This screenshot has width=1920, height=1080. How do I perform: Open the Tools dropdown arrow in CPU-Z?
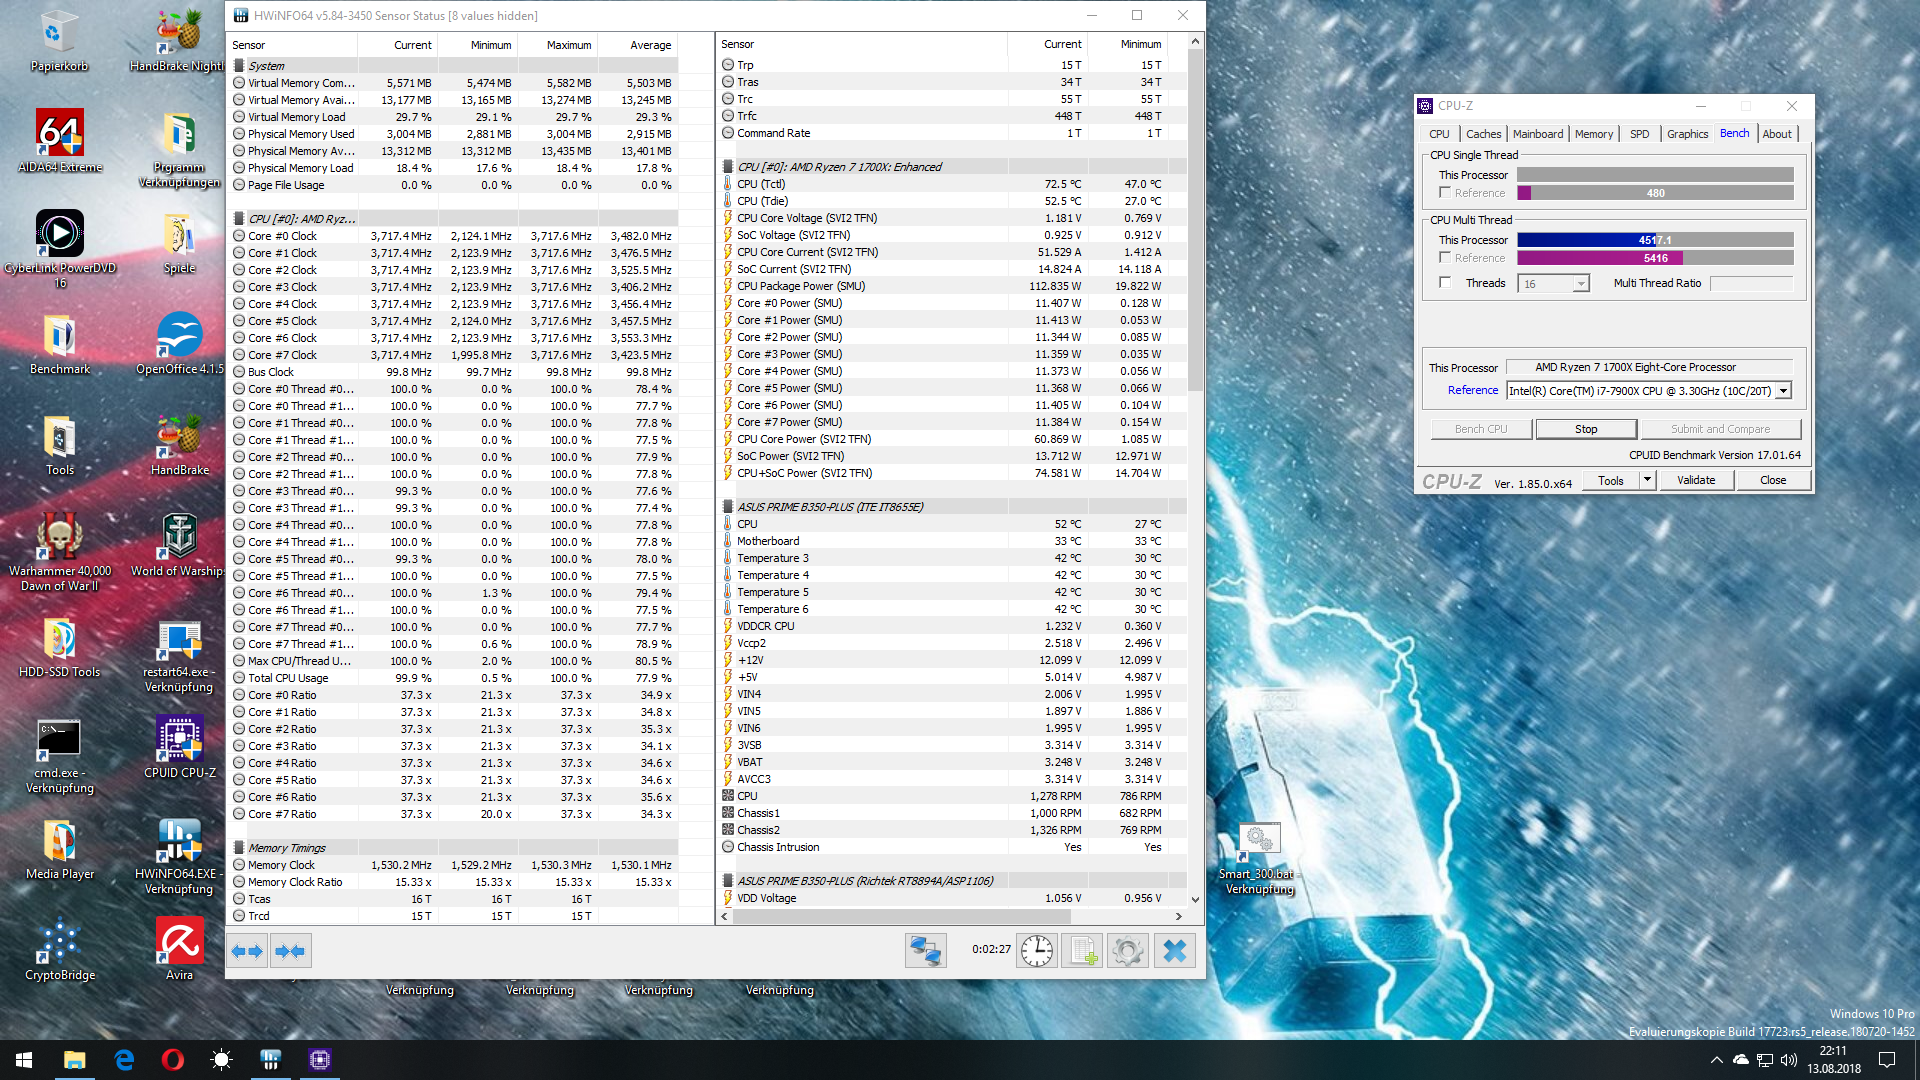[1647, 480]
